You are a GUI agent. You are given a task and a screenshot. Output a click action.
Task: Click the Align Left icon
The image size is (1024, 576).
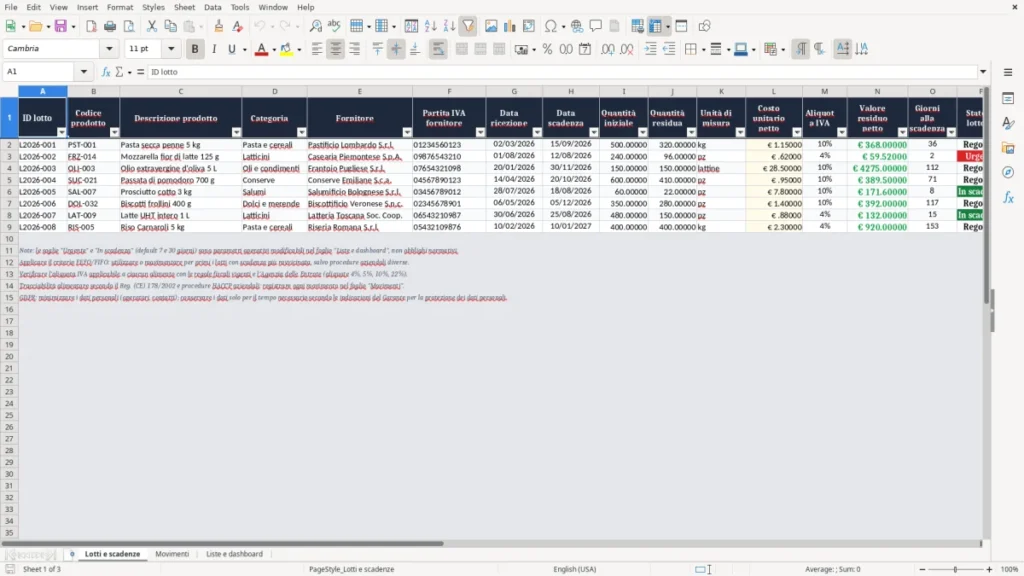pyautogui.click(x=317, y=49)
